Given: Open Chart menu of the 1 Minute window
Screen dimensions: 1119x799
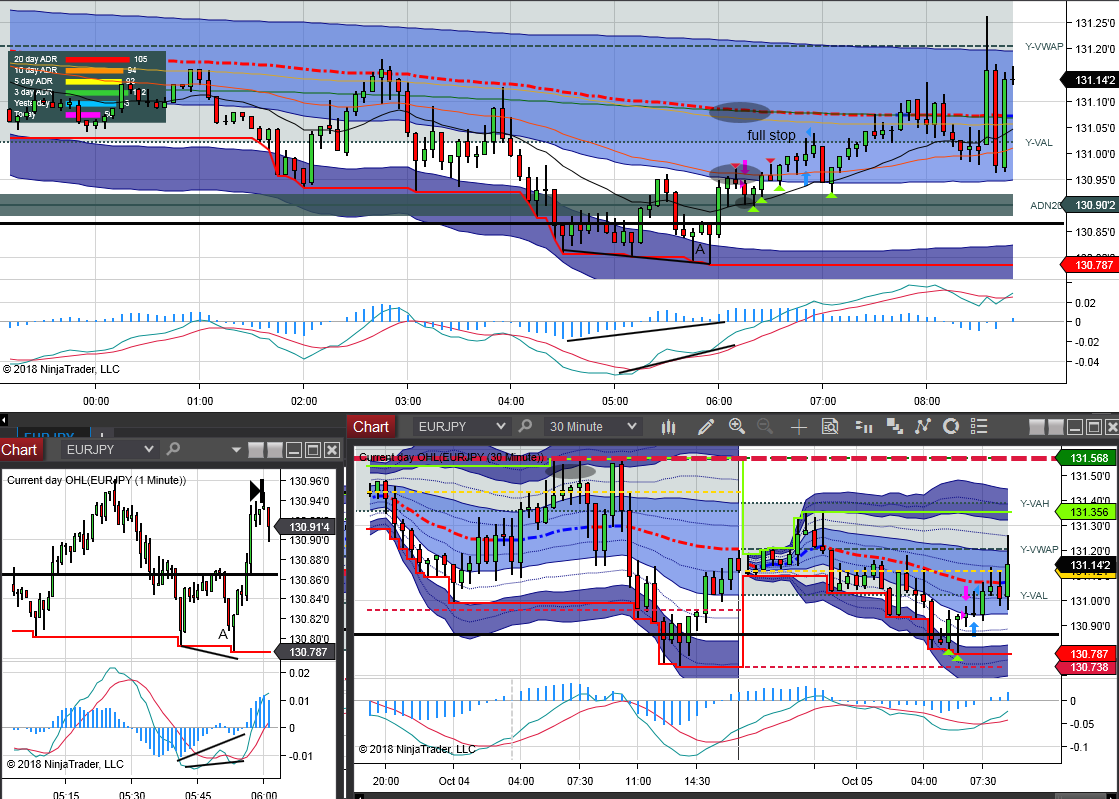Looking at the screenshot, I should (19, 449).
